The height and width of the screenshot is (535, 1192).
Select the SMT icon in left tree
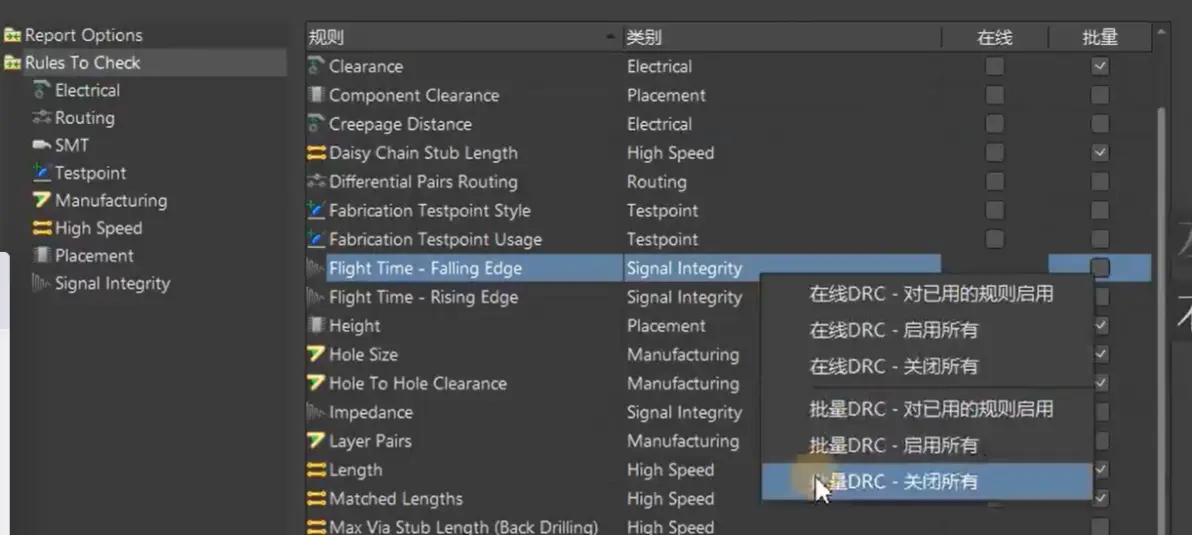coord(42,145)
